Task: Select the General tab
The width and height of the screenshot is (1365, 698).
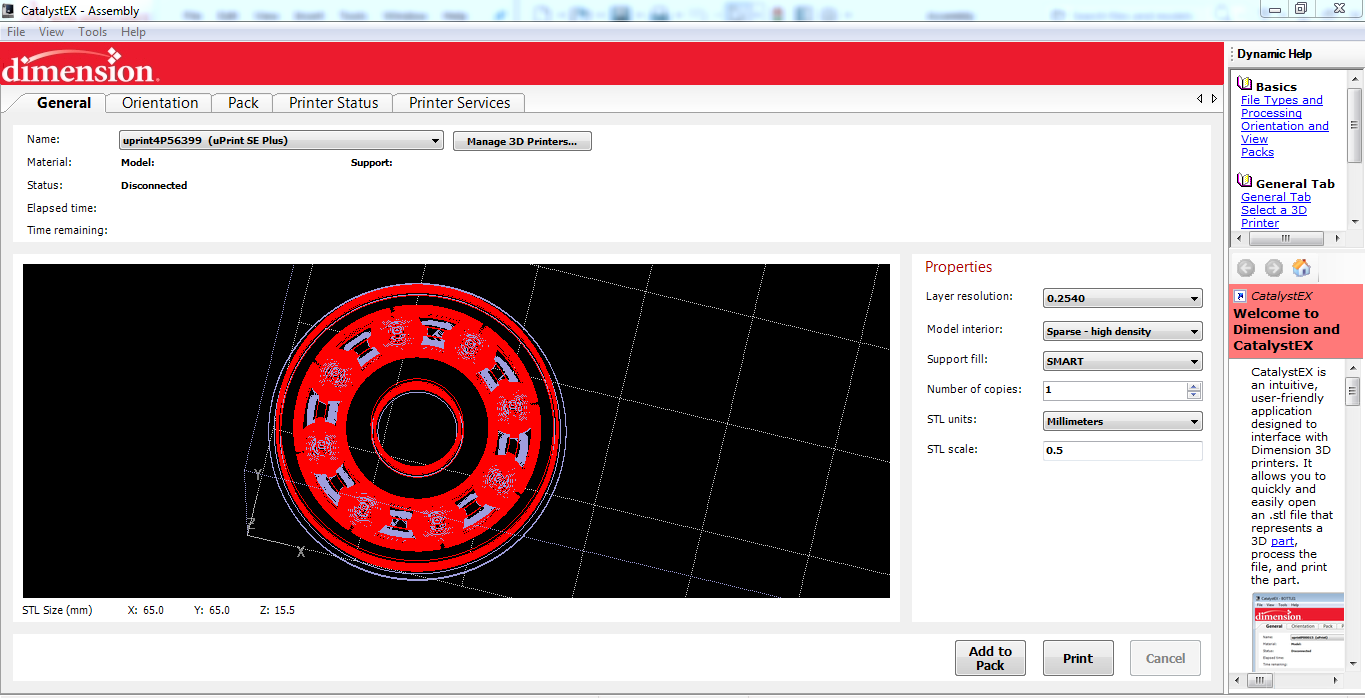Action: [x=64, y=103]
